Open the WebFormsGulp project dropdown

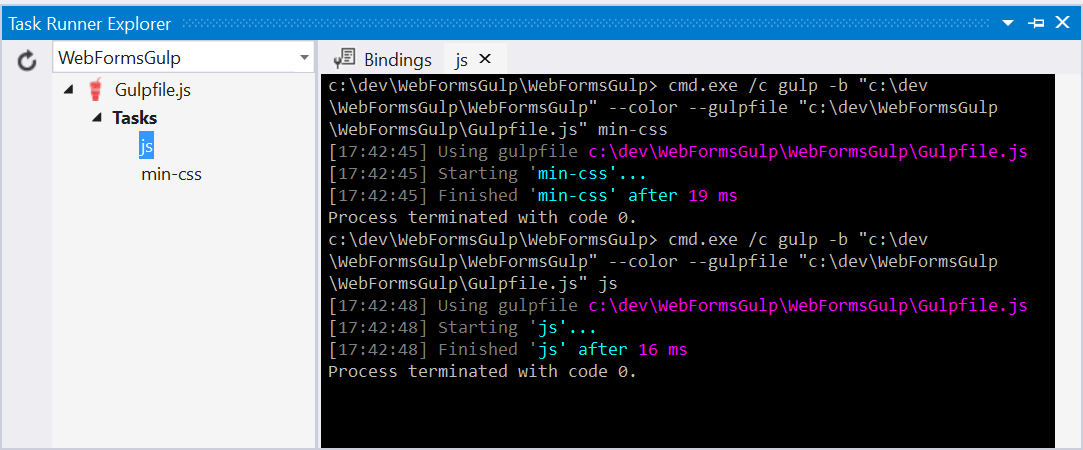pos(304,59)
